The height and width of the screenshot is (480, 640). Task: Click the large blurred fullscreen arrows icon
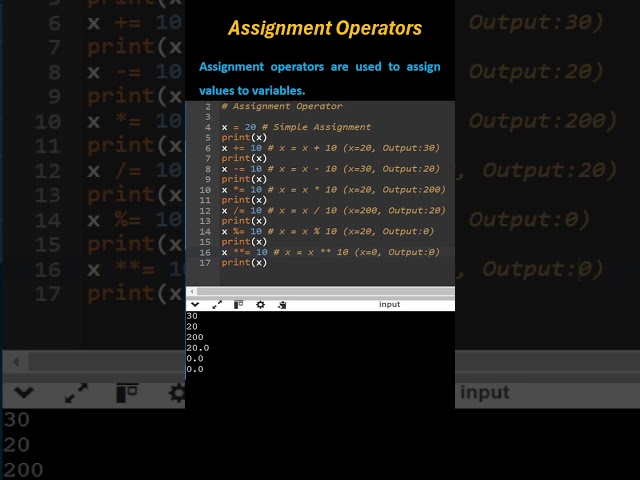[76, 393]
